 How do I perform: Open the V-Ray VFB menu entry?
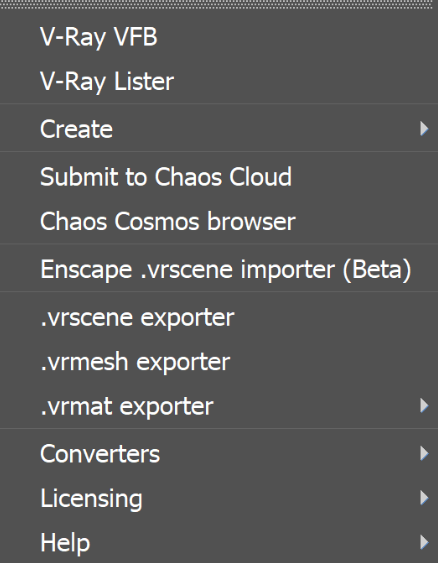click(219, 37)
